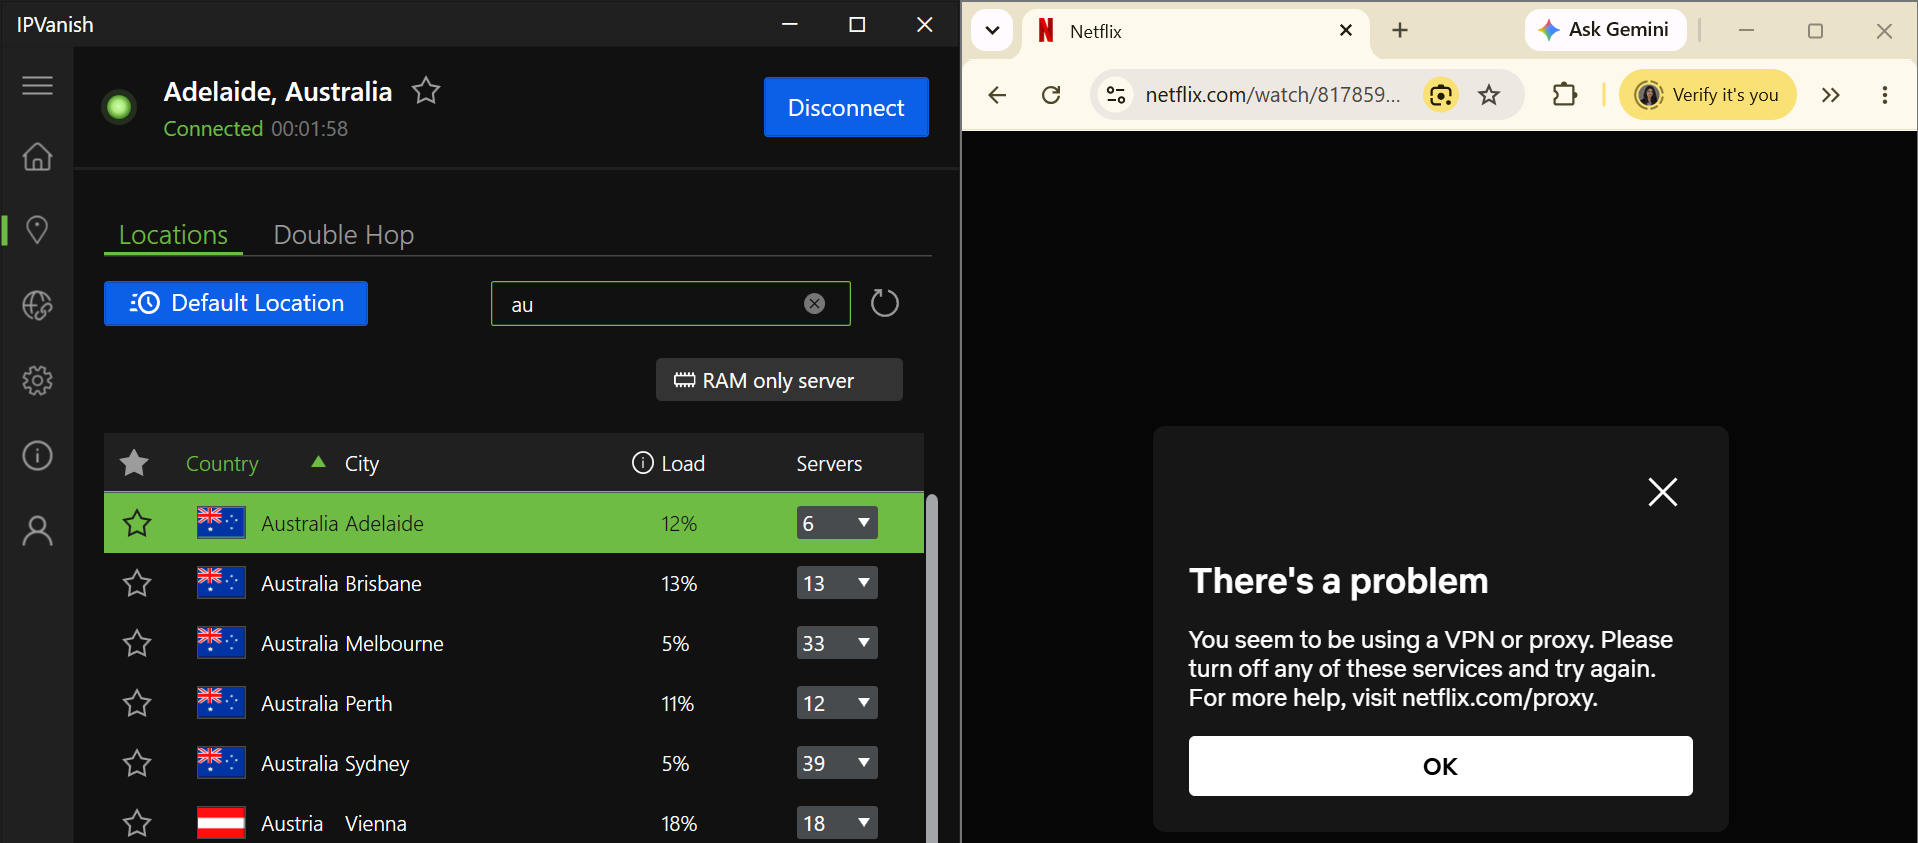Close the Netflix error dialog with X
The width and height of the screenshot is (1918, 843).
(1662, 491)
